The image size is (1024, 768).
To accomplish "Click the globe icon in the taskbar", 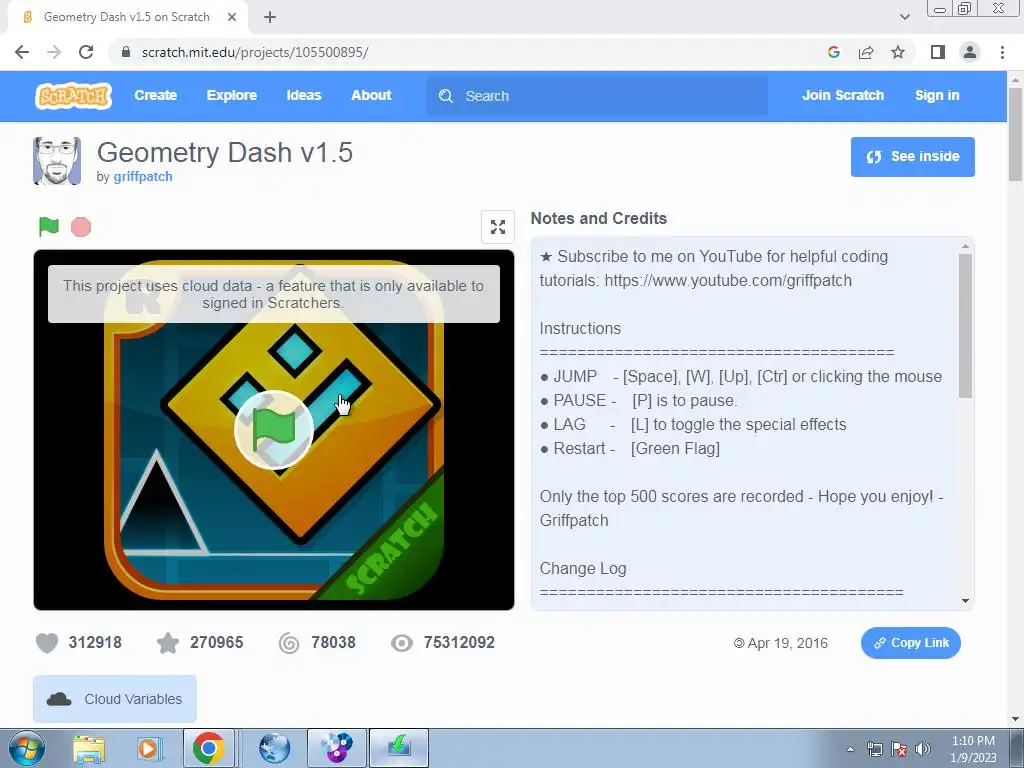I will 274,748.
